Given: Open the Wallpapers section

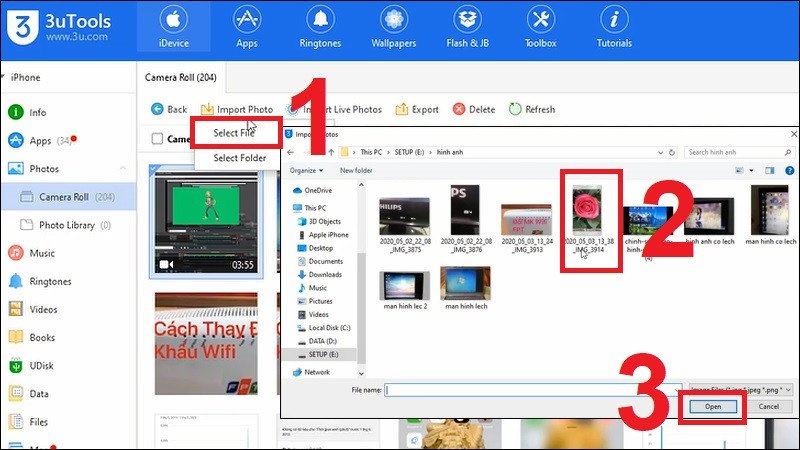Looking at the screenshot, I should (x=393, y=27).
